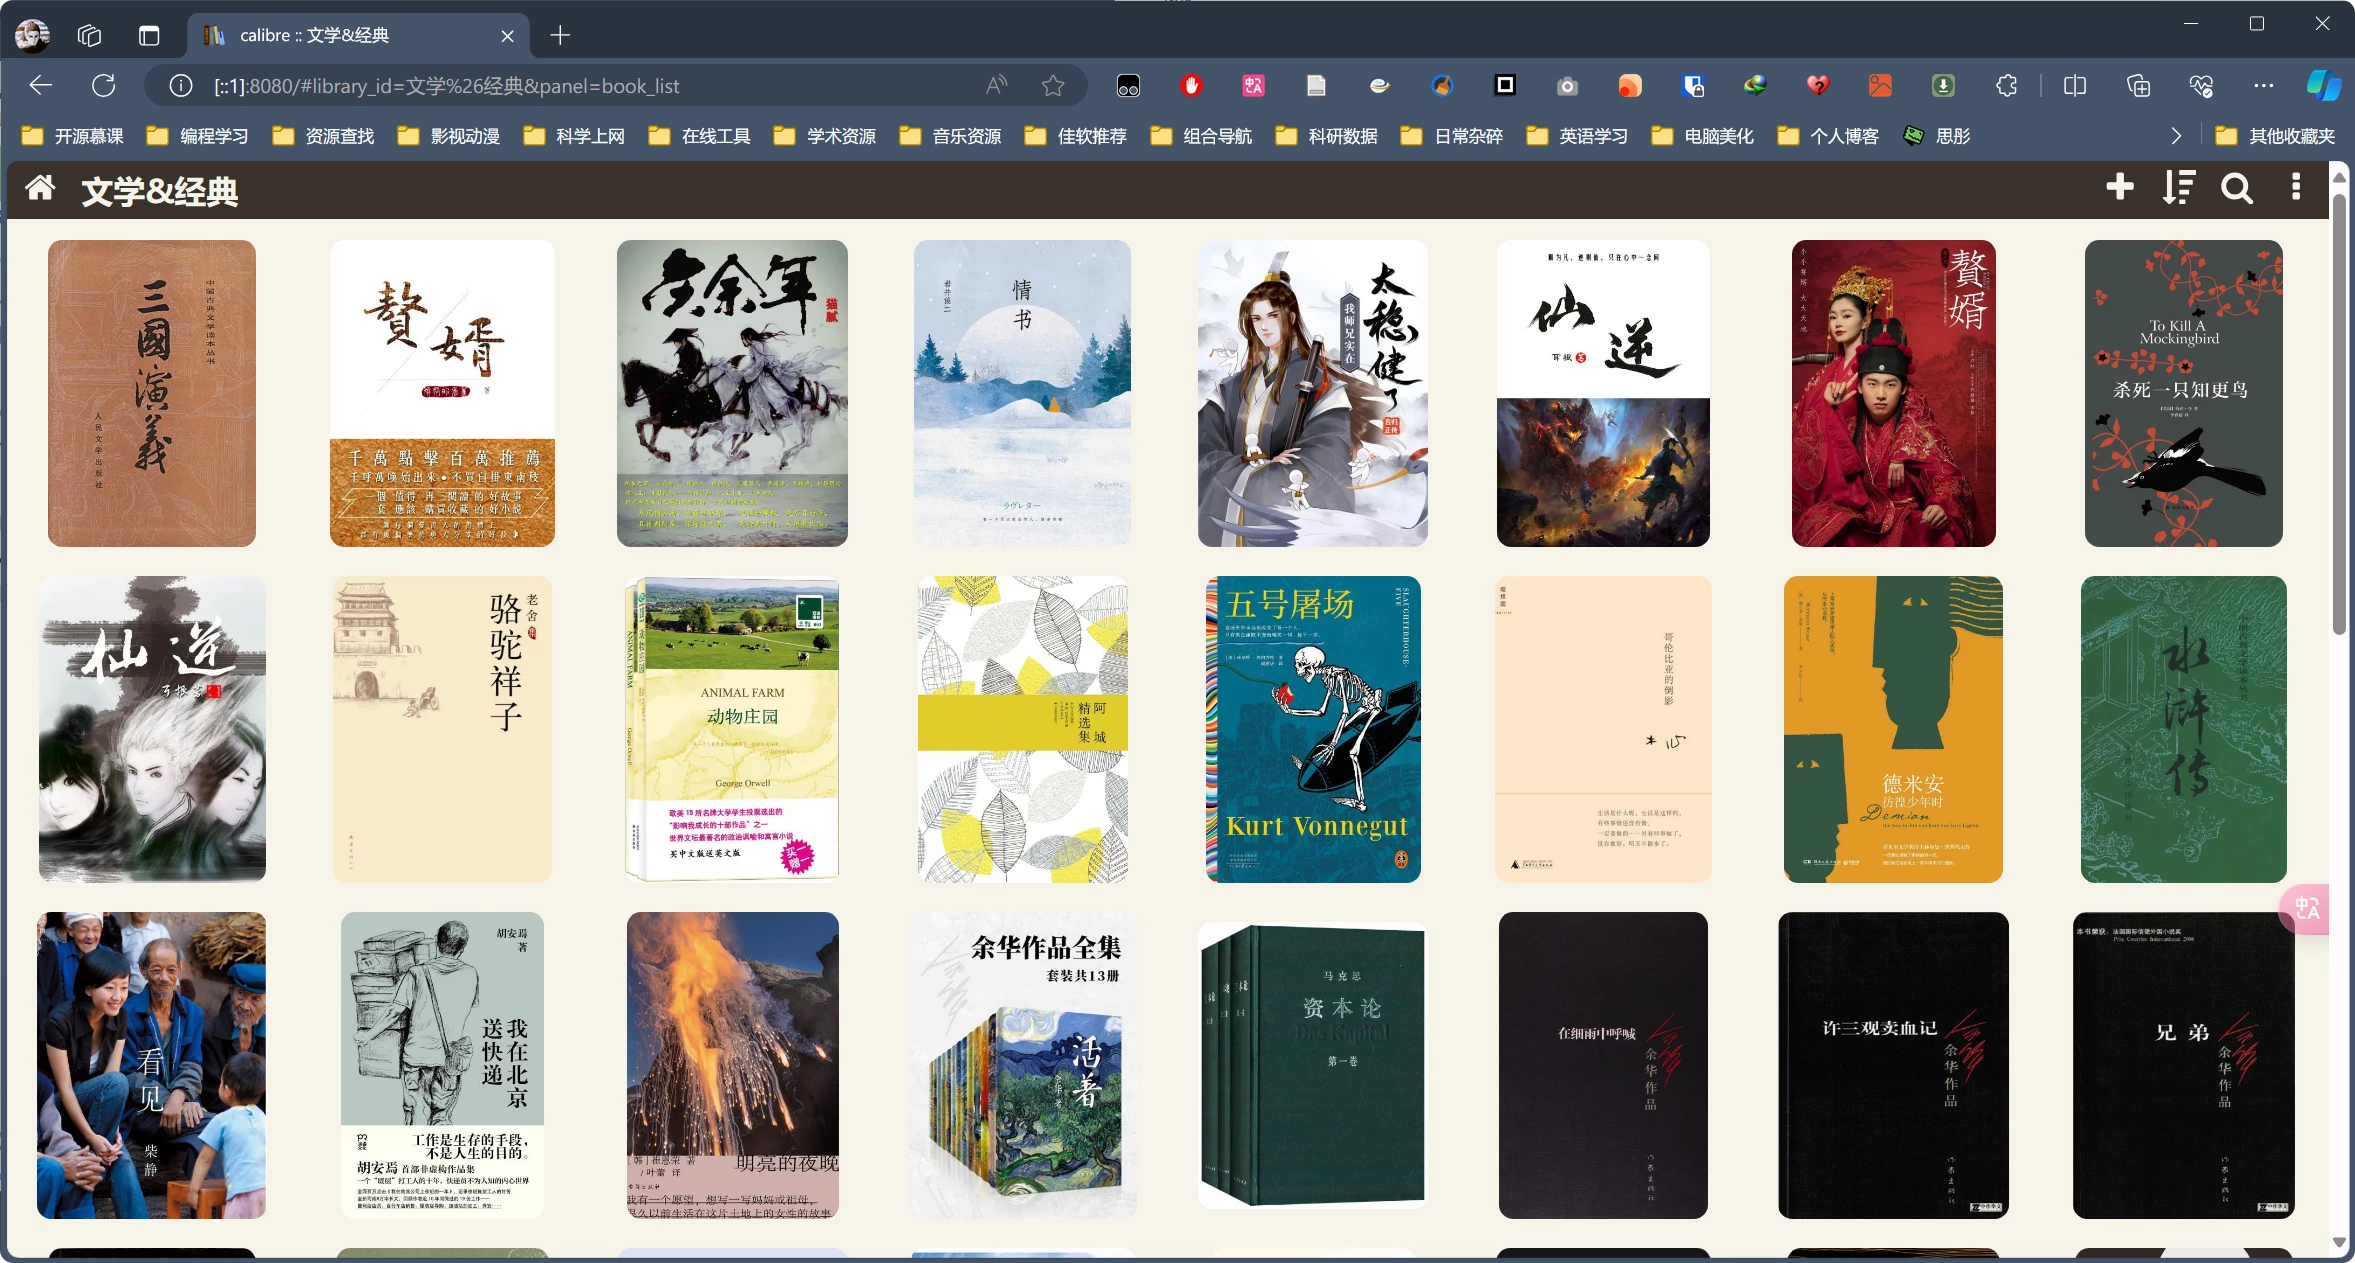Open the 影视动漫 bookmarks folder
This screenshot has height=1263, width=2355.
pos(448,136)
